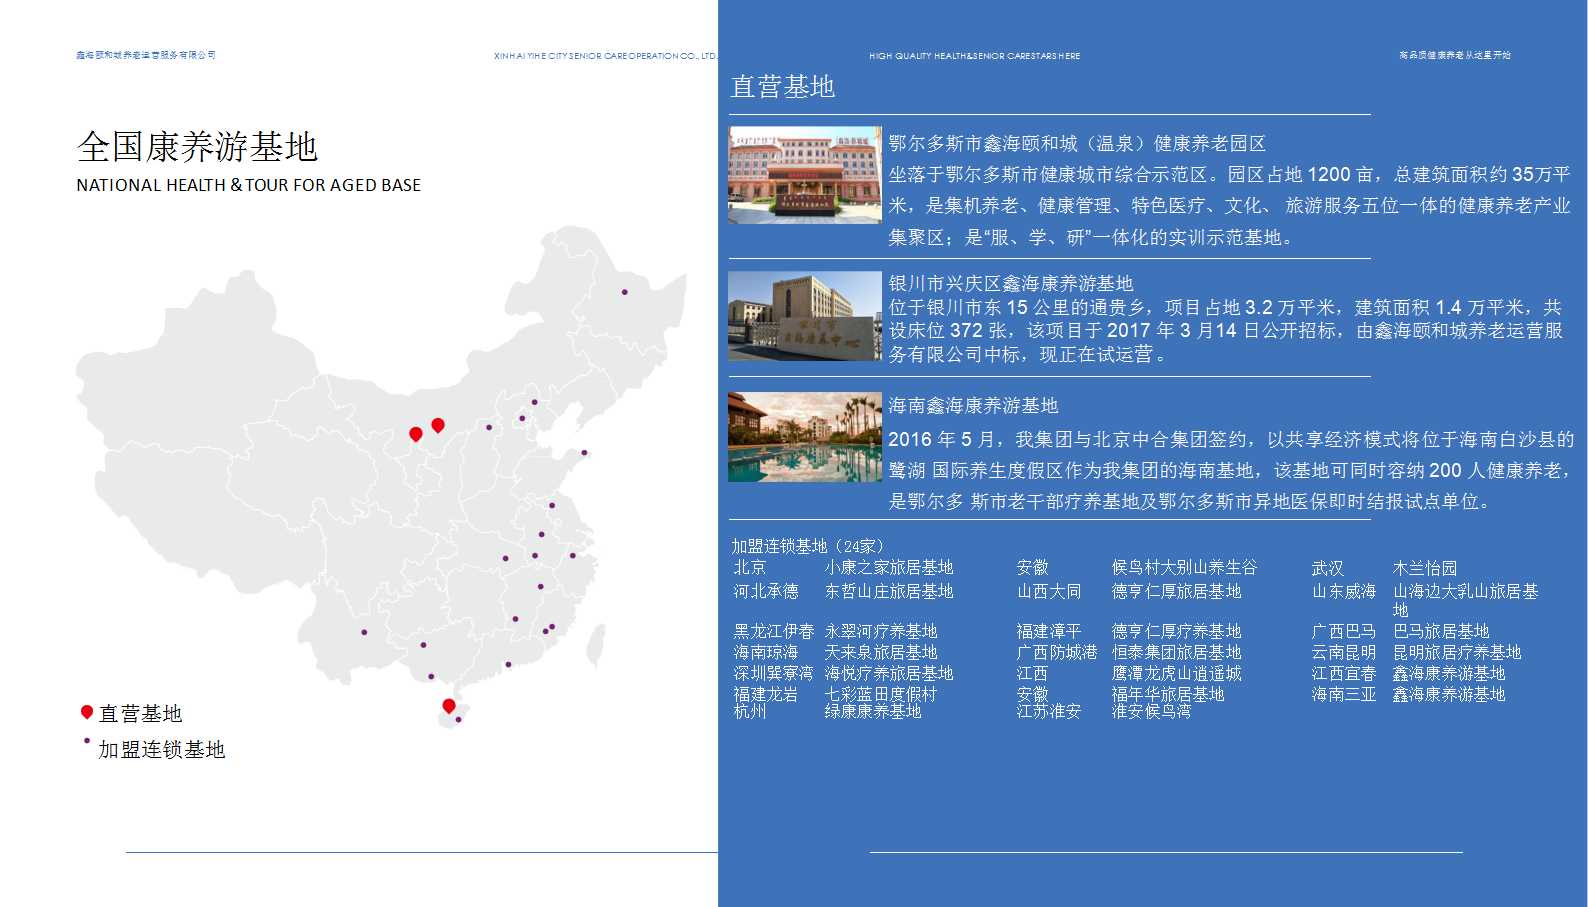Click 小康之家旅居基地 in the Beijing row

point(888,567)
